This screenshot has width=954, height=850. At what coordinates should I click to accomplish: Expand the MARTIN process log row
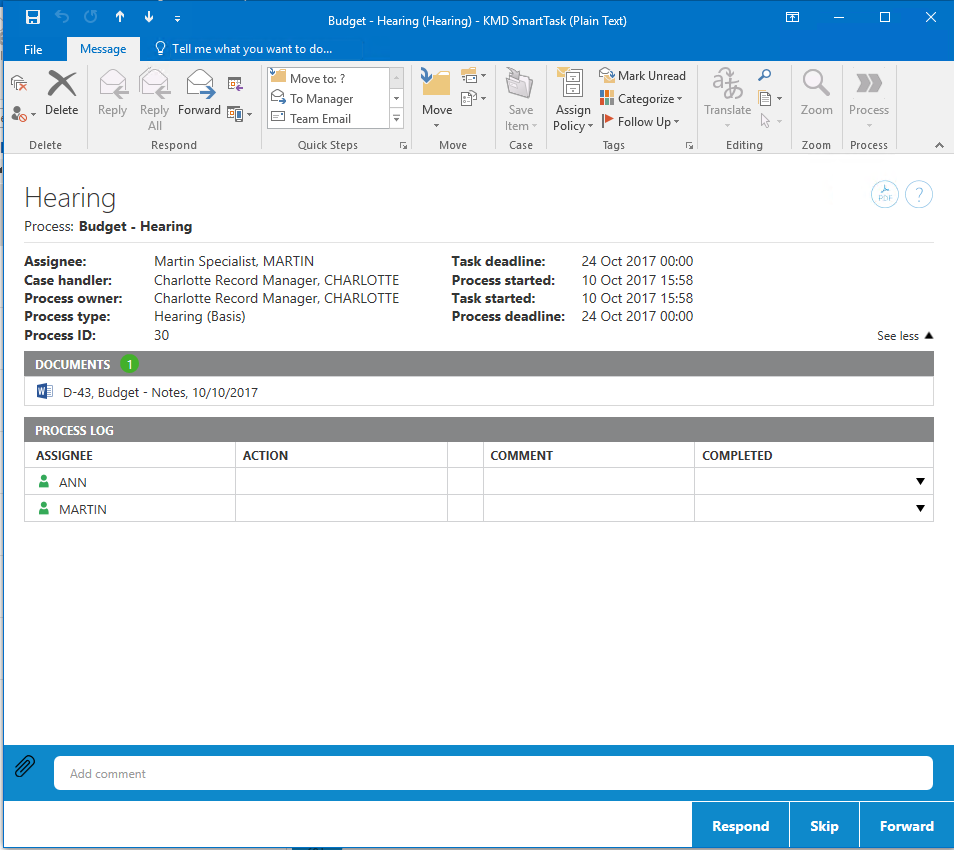(920, 509)
